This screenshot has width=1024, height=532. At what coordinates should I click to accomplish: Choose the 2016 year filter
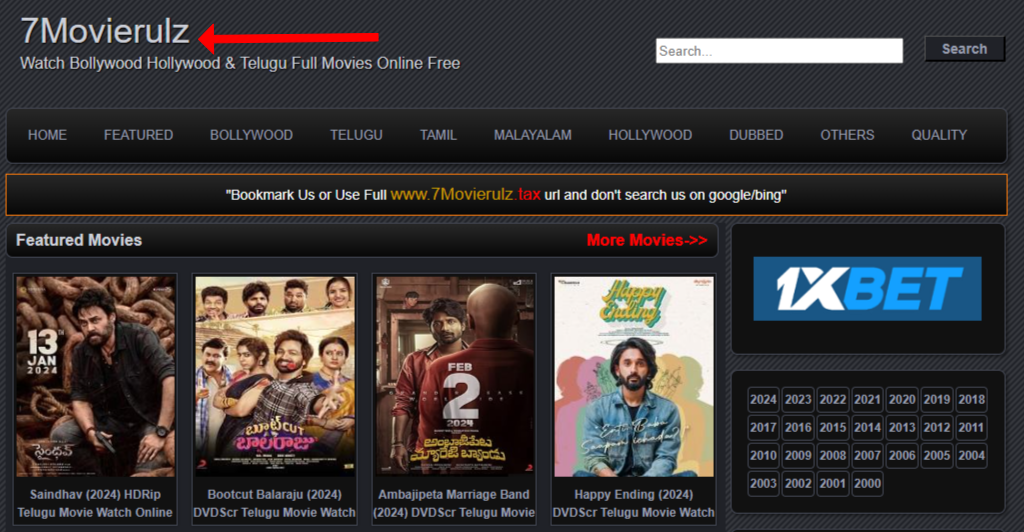797,428
